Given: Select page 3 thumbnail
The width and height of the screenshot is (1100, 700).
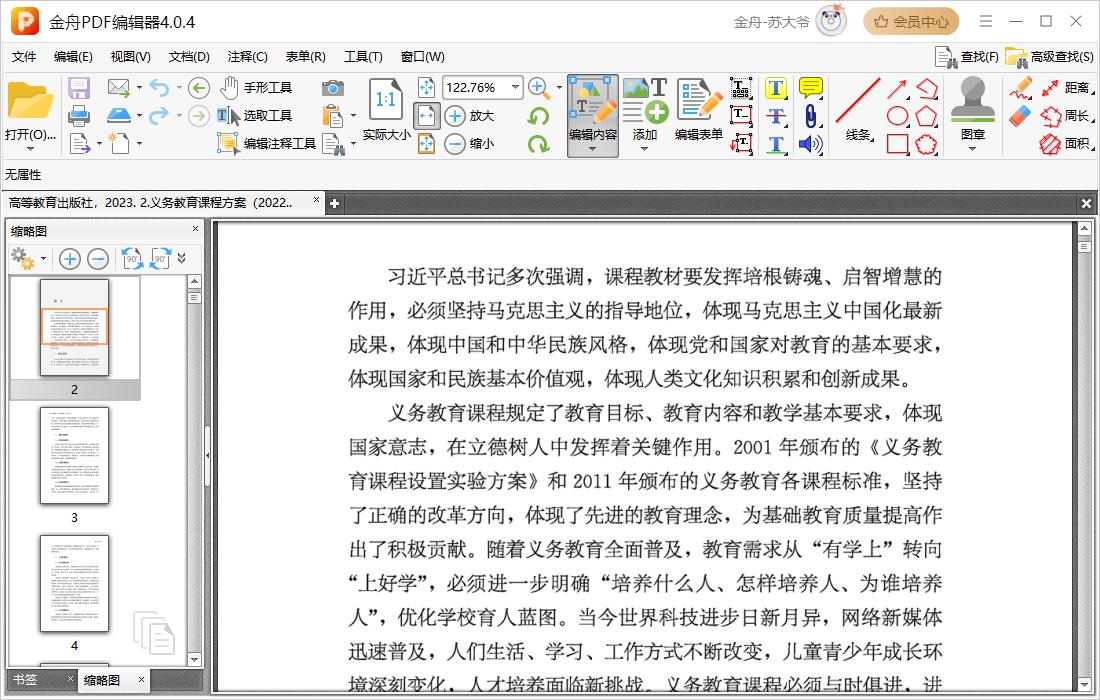Looking at the screenshot, I should (74, 456).
